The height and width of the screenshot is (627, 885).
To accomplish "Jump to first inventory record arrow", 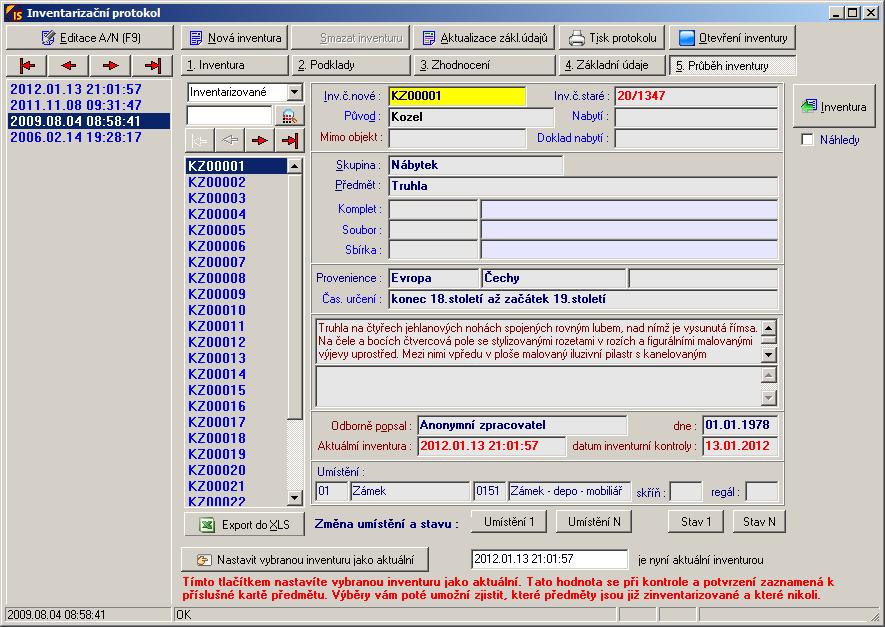I will pos(27,65).
